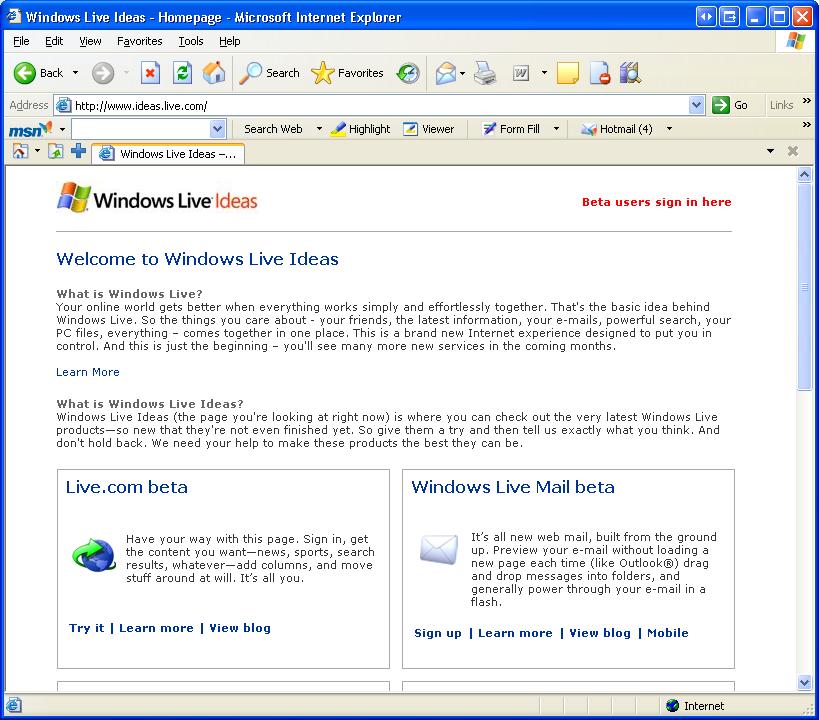Viewport: 819px width, 720px height.
Task: Click the Windows Live Mail envelope image
Action: (439, 550)
